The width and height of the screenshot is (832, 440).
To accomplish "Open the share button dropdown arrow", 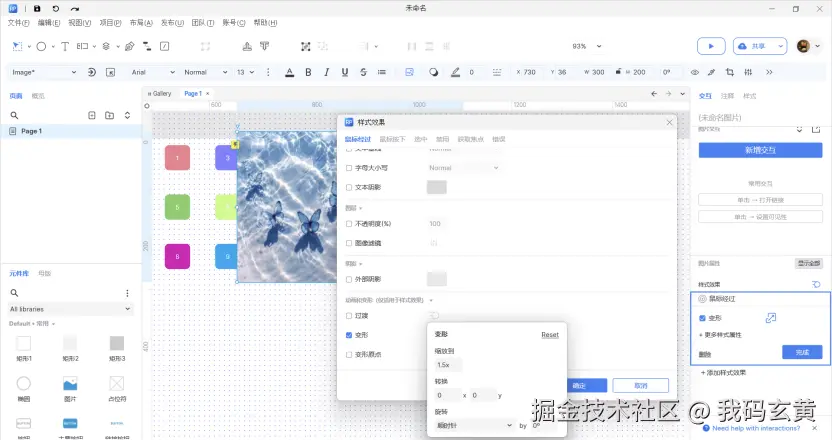I will 780,46.
